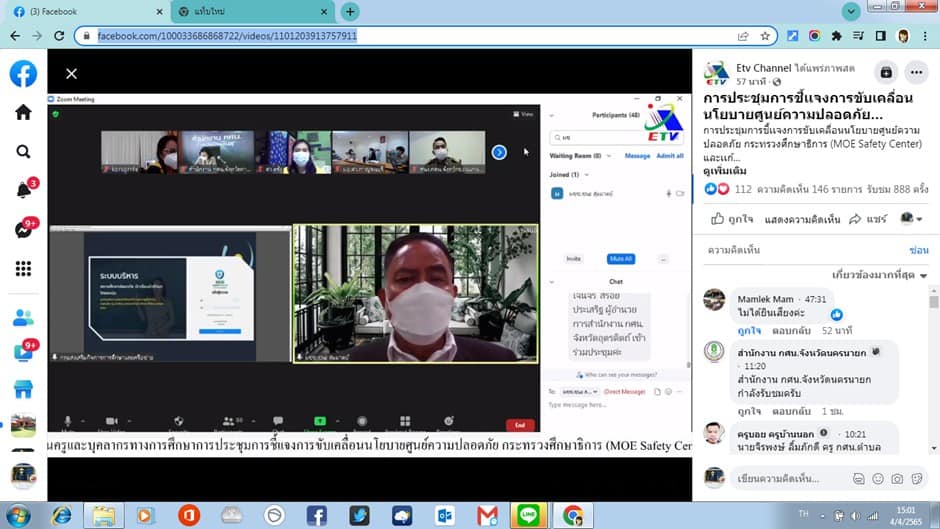This screenshot has width=940, height=529.
Task: Open Facebook search from the sidebar
Action: 23,151
